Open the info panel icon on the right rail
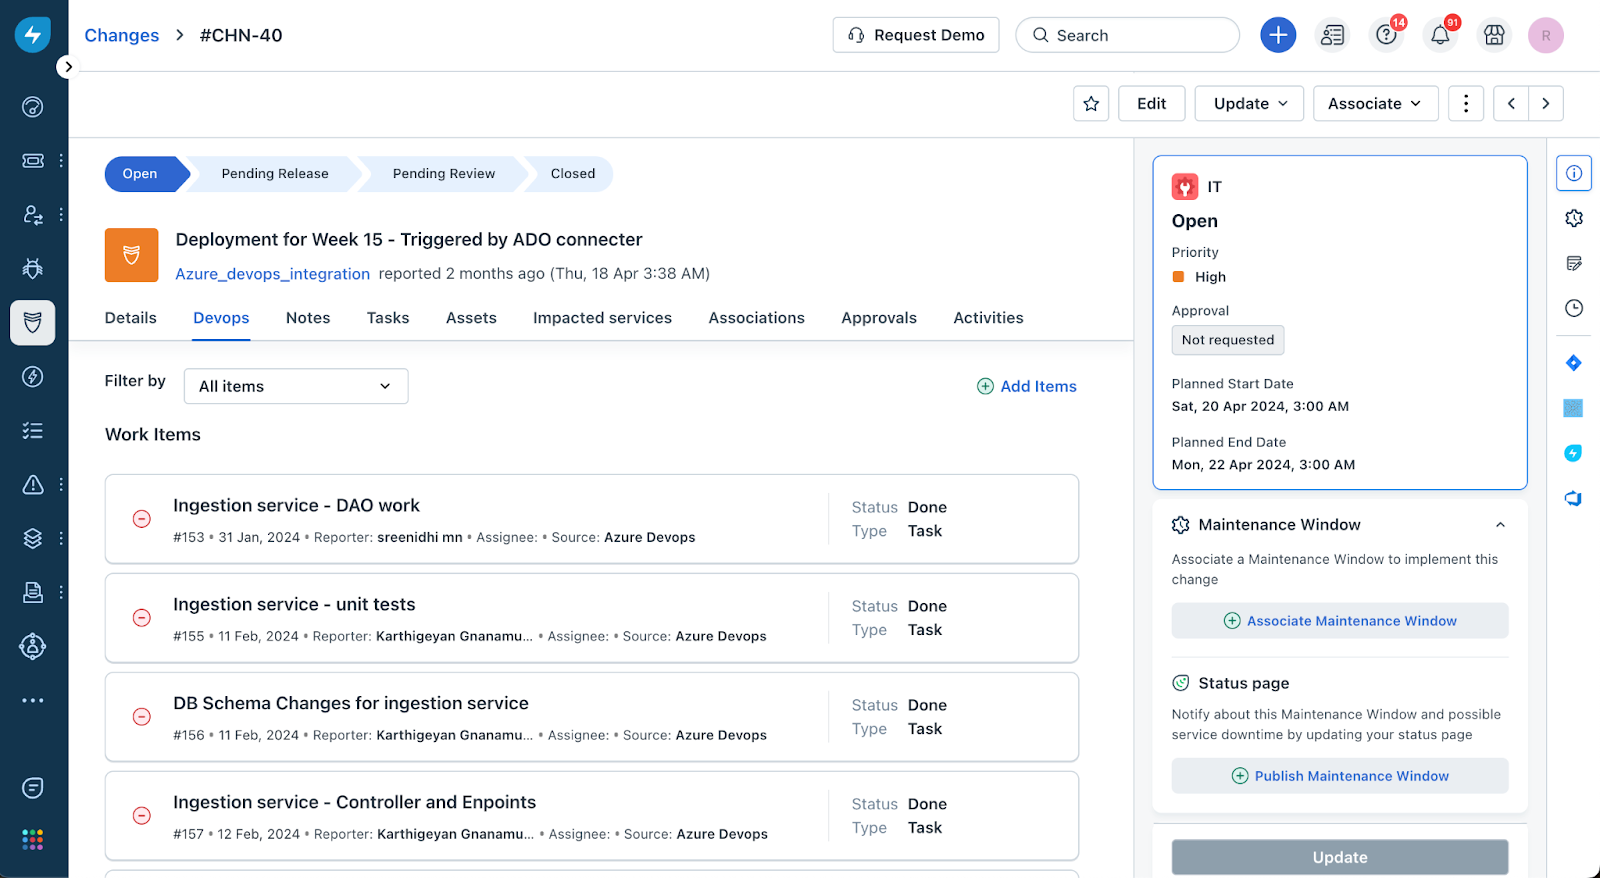The image size is (1600, 878). pyautogui.click(x=1574, y=173)
